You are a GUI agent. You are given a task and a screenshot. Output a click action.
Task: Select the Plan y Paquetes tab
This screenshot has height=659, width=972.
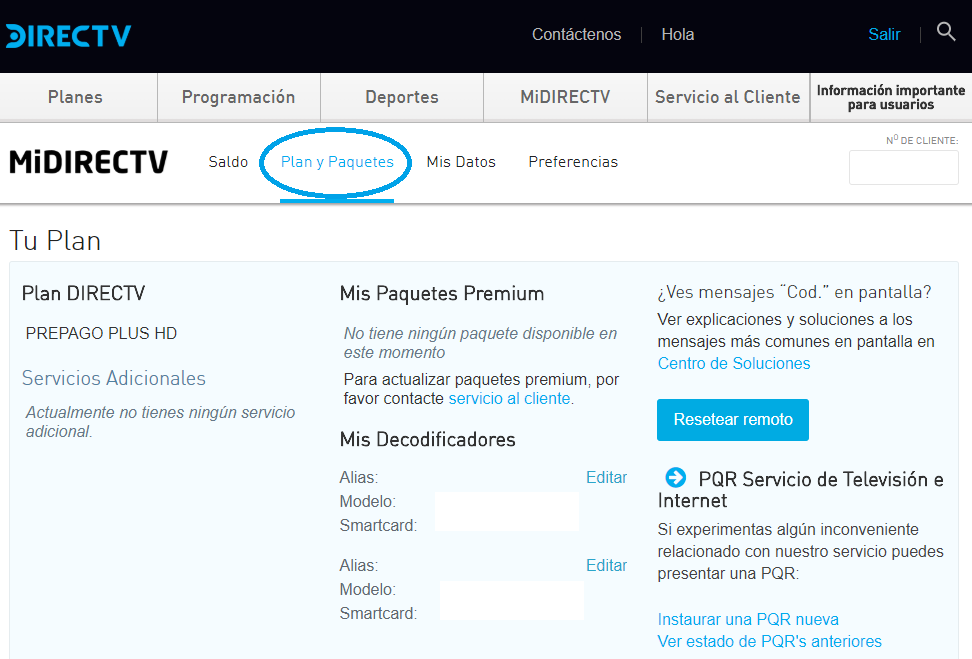click(x=337, y=162)
